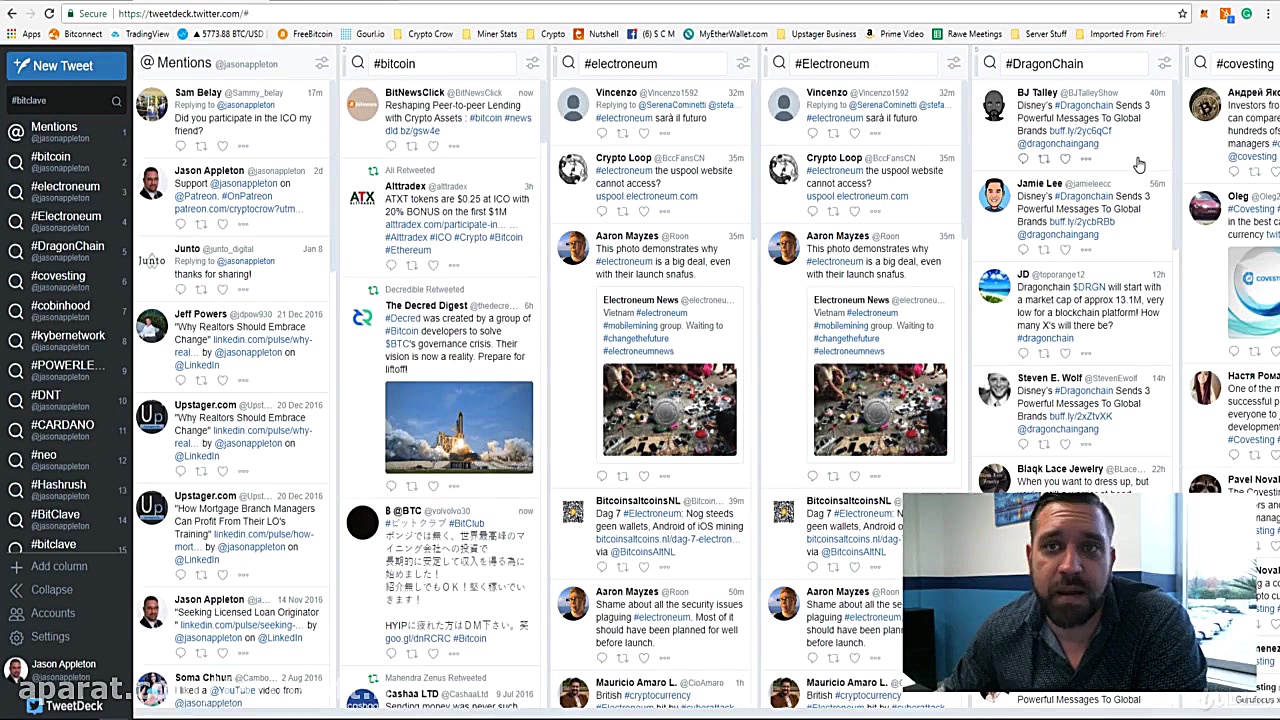
Task: Select Mentions column in sidebar
Action: click(x=66, y=131)
